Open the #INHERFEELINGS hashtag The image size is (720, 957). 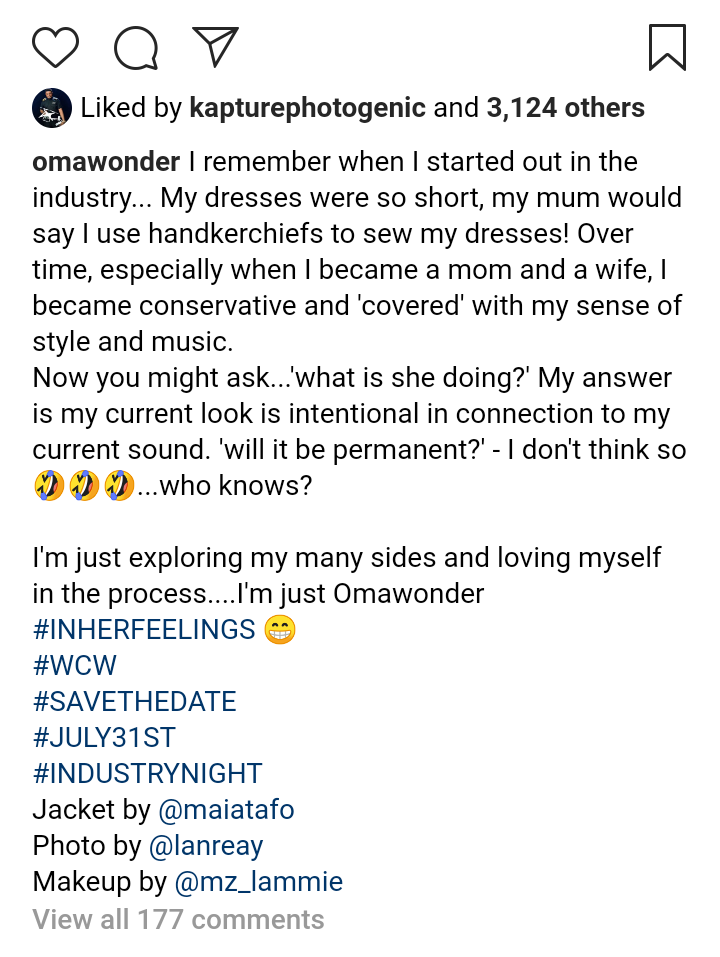pyautogui.click(x=144, y=629)
